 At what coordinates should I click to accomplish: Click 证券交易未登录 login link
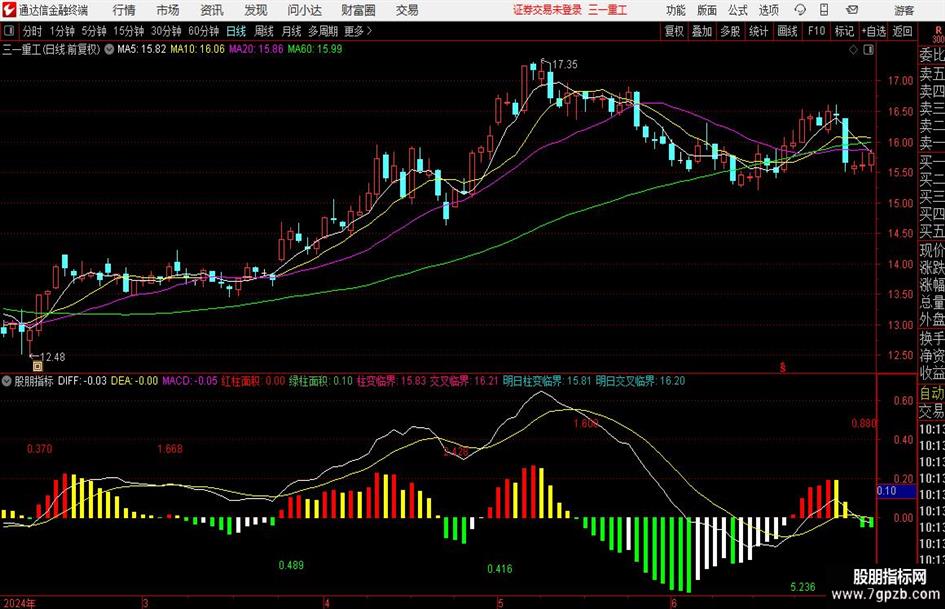pyautogui.click(x=547, y=10)
